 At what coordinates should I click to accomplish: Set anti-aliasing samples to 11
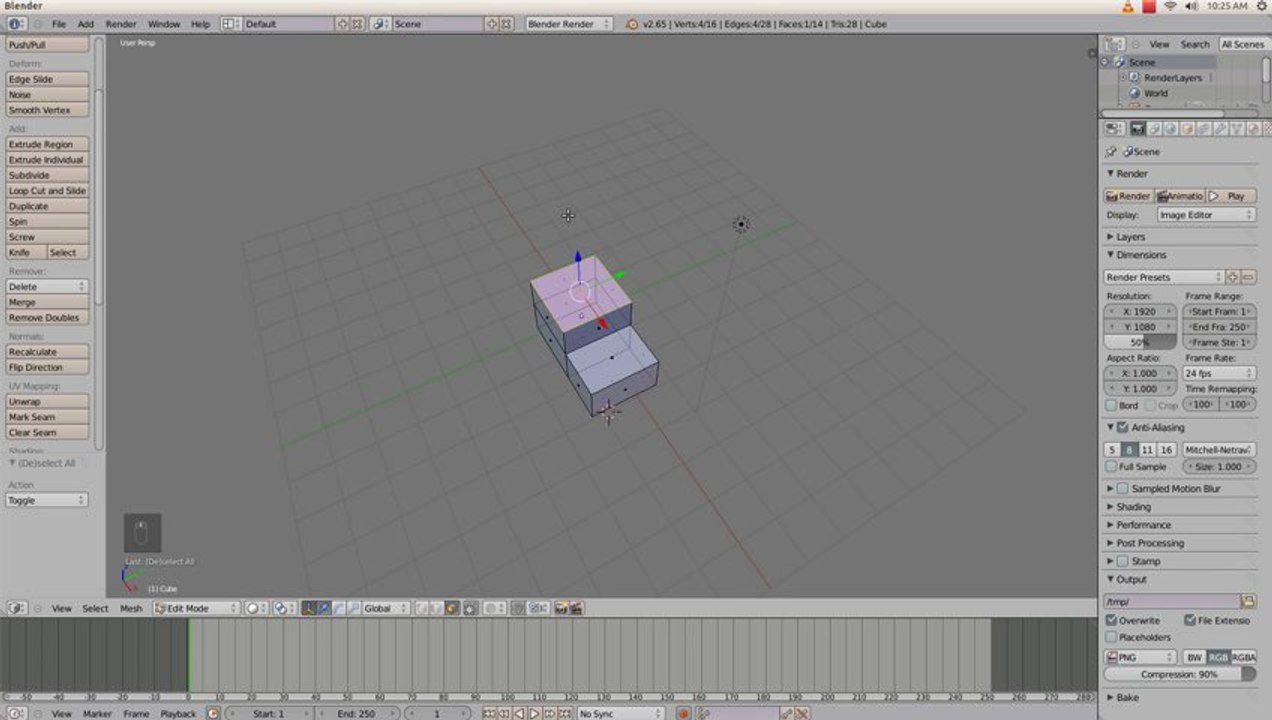1147,450
